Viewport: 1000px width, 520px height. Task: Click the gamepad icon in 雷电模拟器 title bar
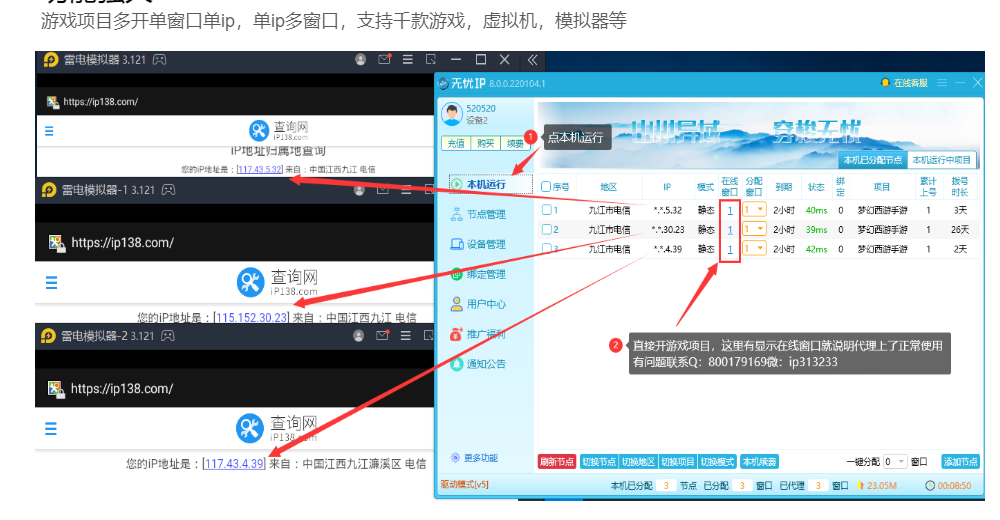coord(159,59)
